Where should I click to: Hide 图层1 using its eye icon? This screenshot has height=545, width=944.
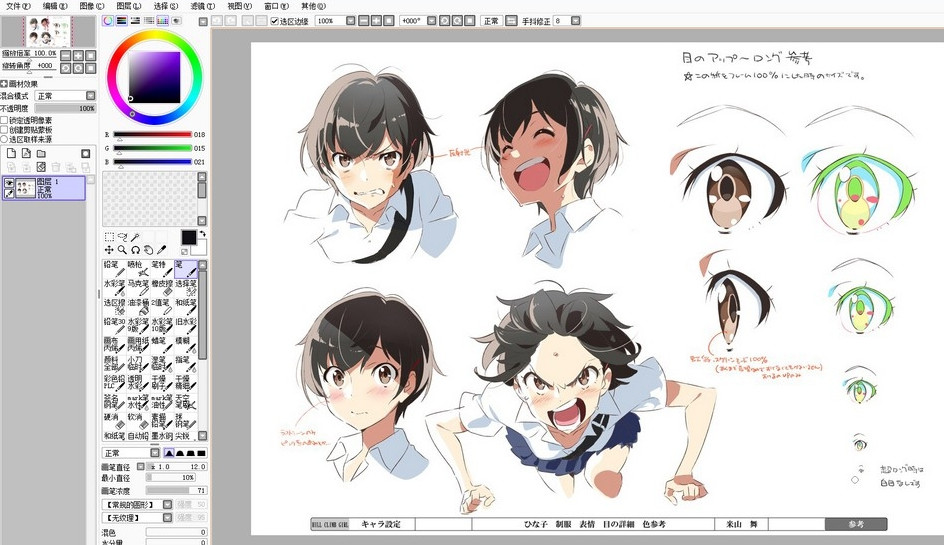(9, 183)
